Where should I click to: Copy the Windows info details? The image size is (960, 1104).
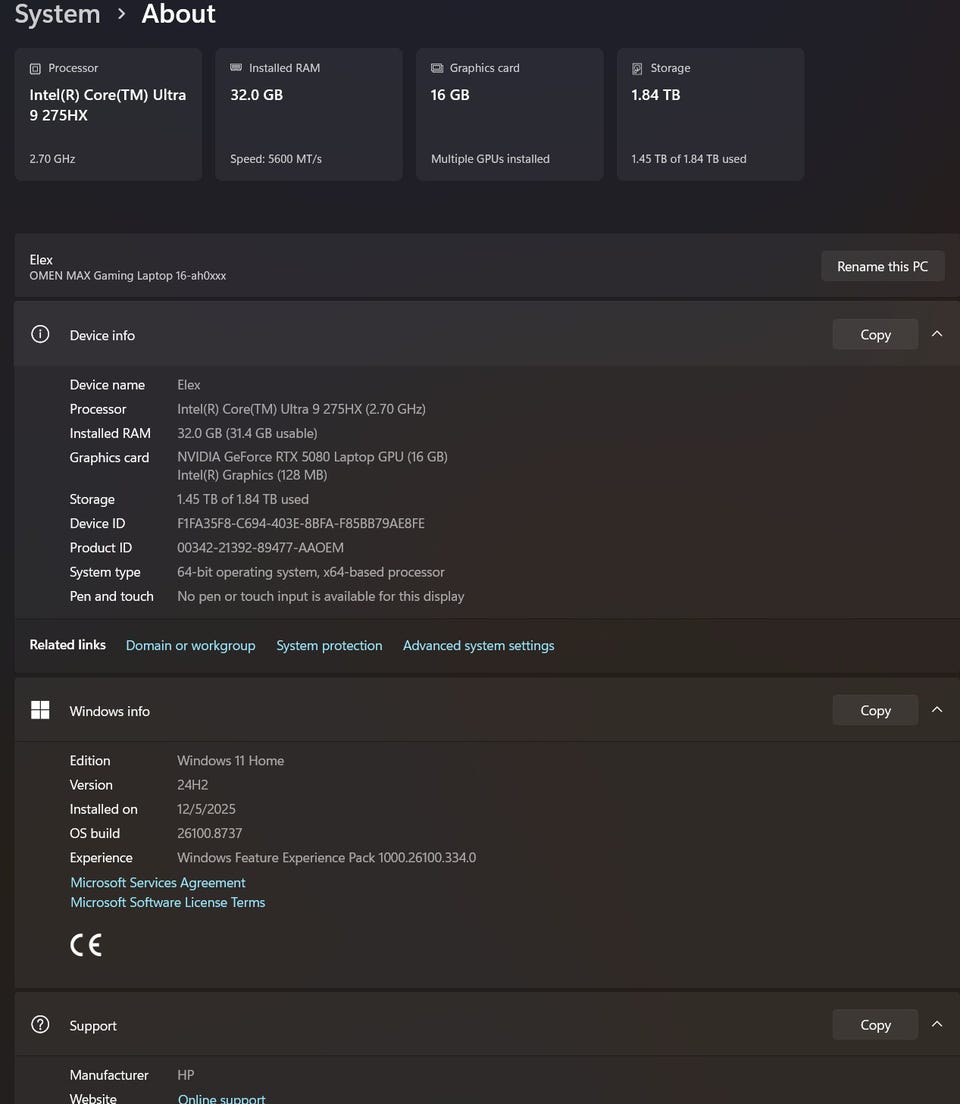[x=875, y=710]
